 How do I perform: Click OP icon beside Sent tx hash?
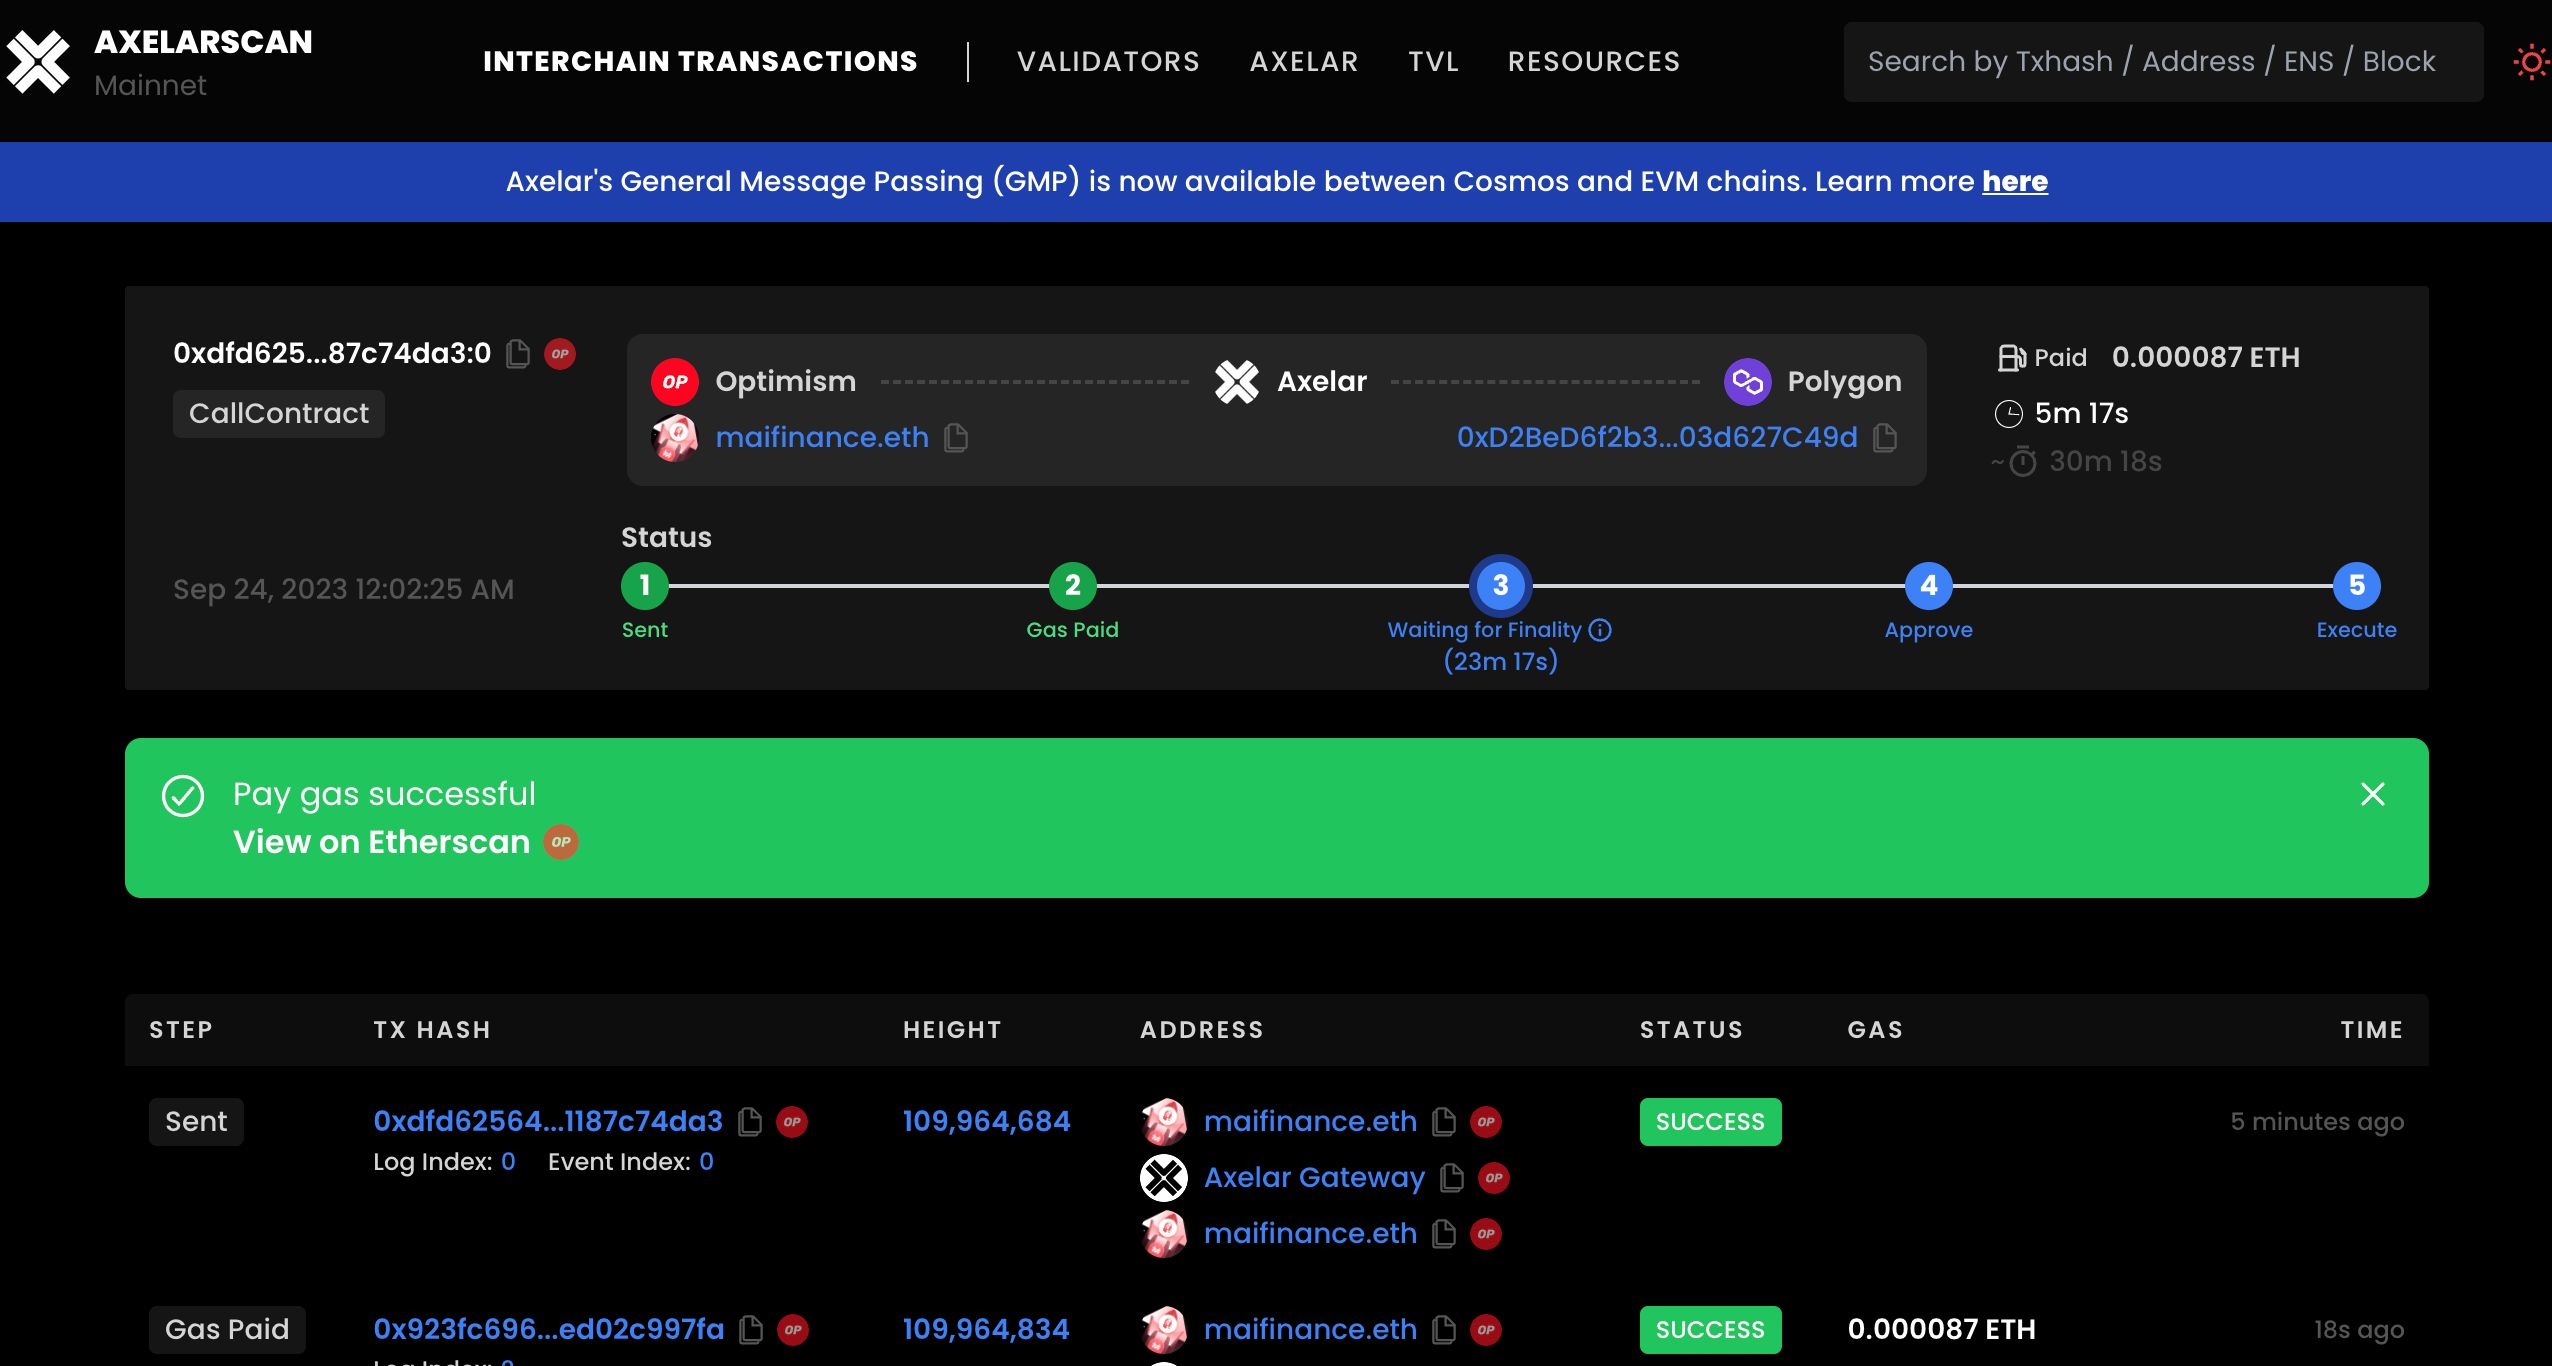click(792, 1122)
